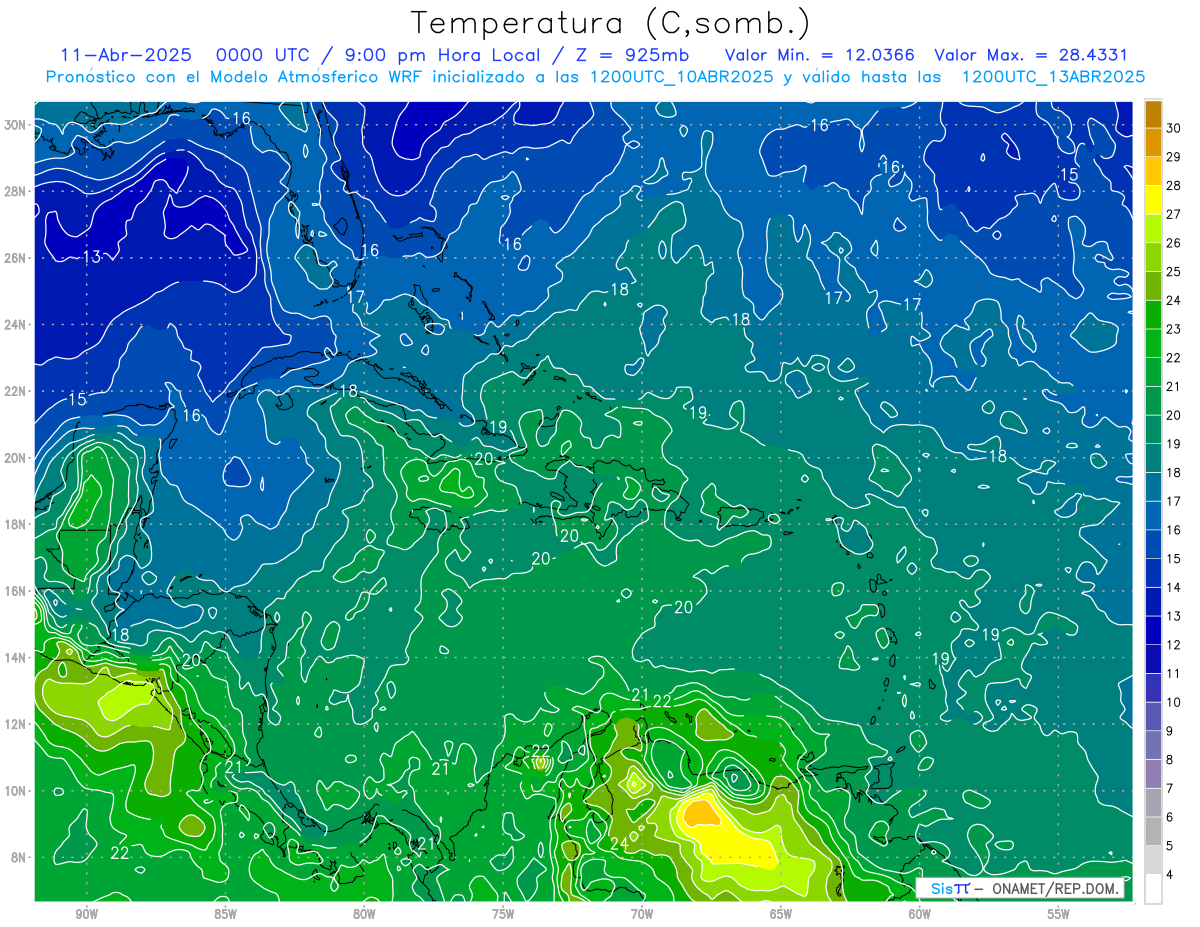The height and width of the screenshot is (927, 1200).
Task: Click "Modelo Atmosferico WRF" in the subtitle
Action: (x=319, y=77)
